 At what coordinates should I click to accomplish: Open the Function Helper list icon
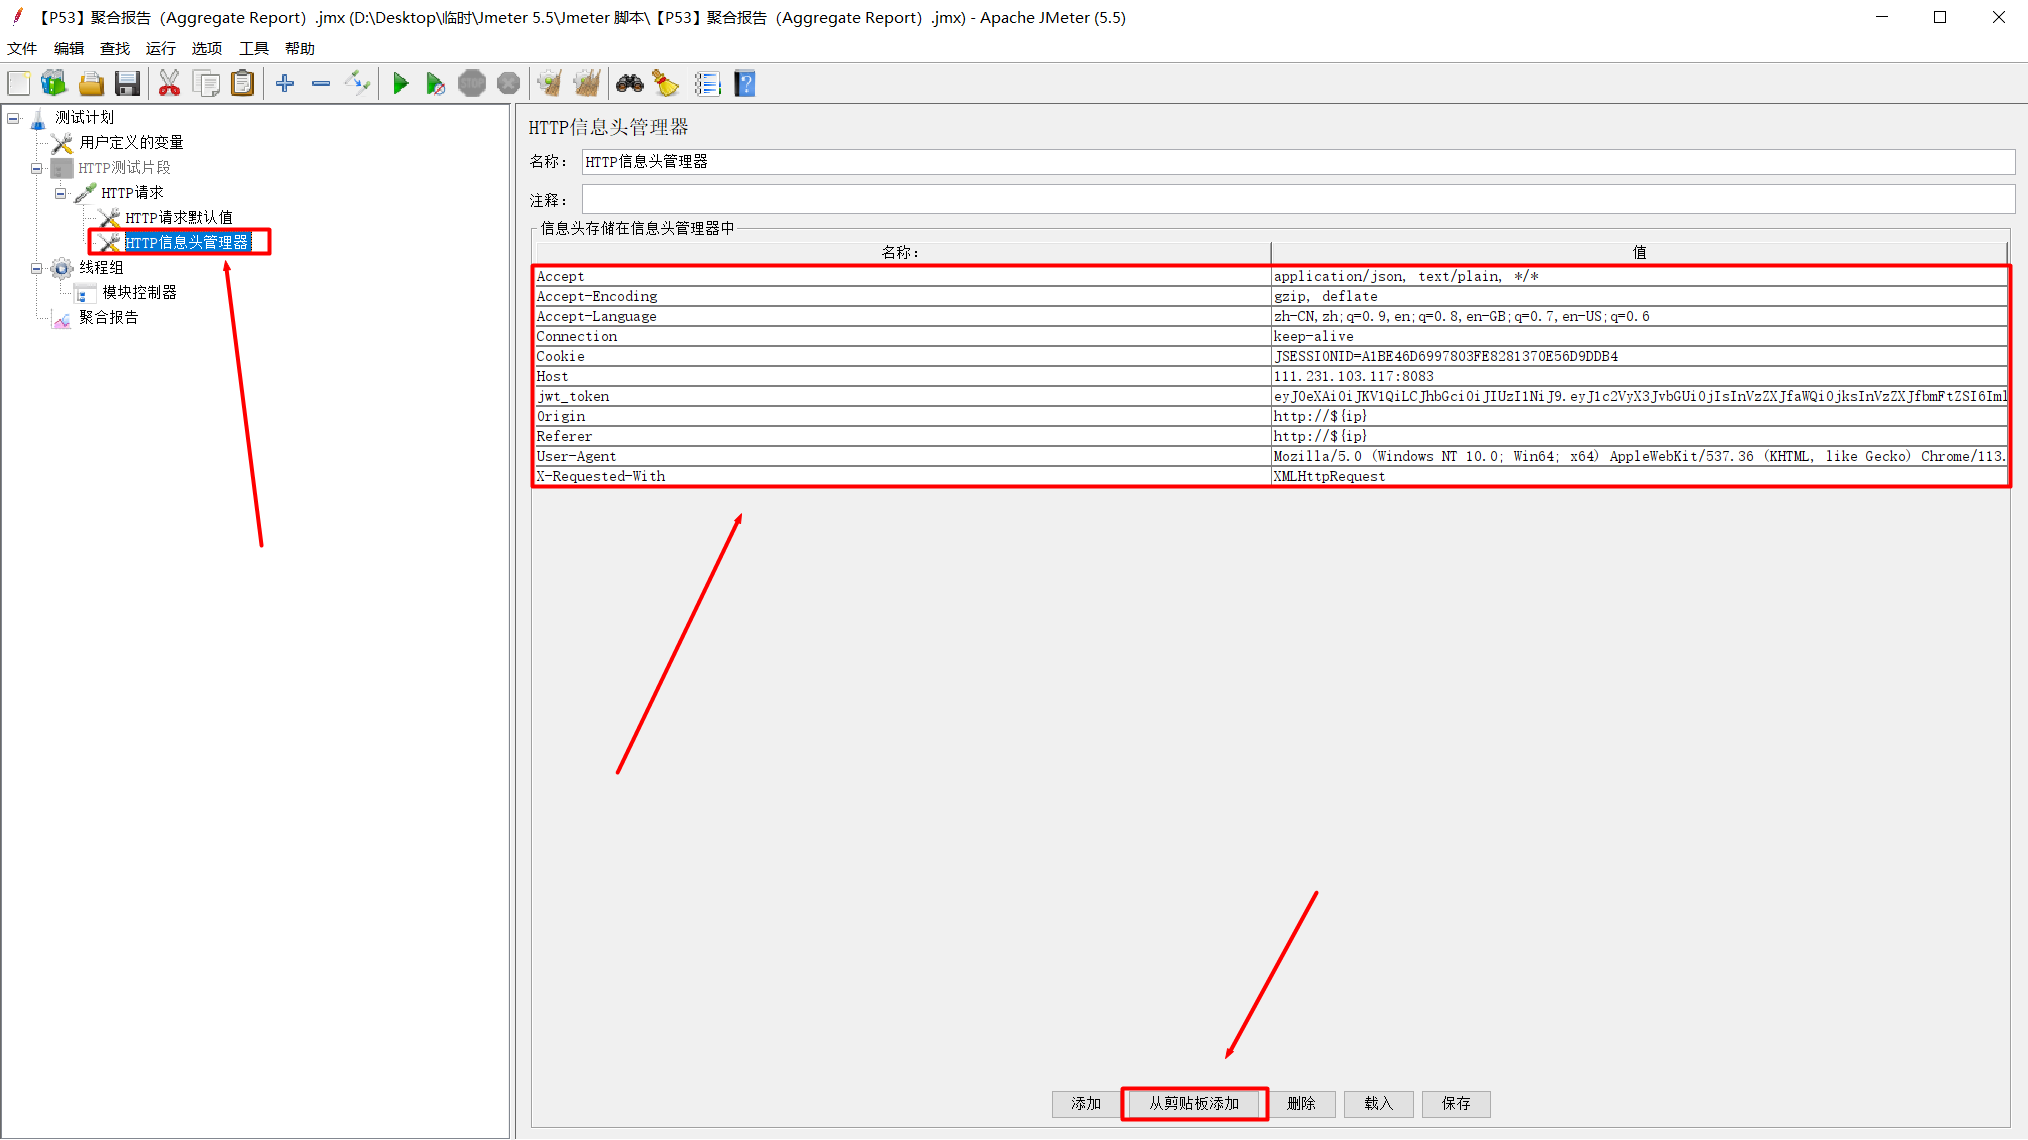click(707, 84)
